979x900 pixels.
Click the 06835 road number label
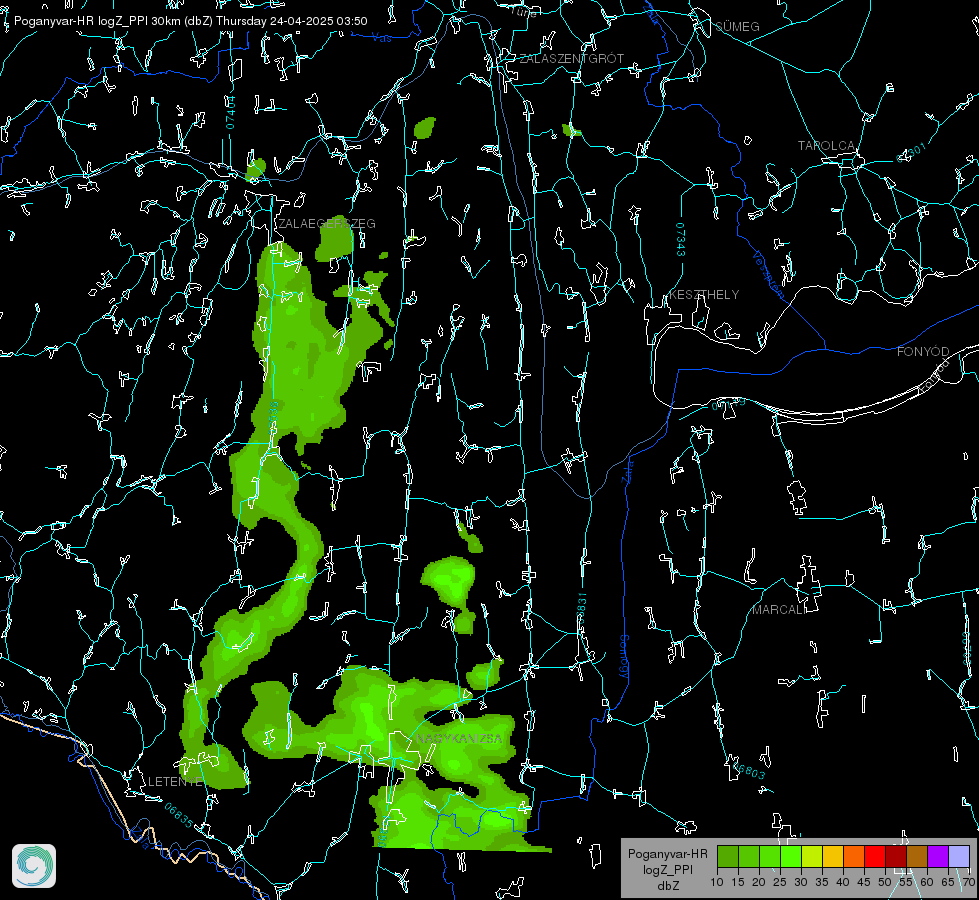coord(179,816)
